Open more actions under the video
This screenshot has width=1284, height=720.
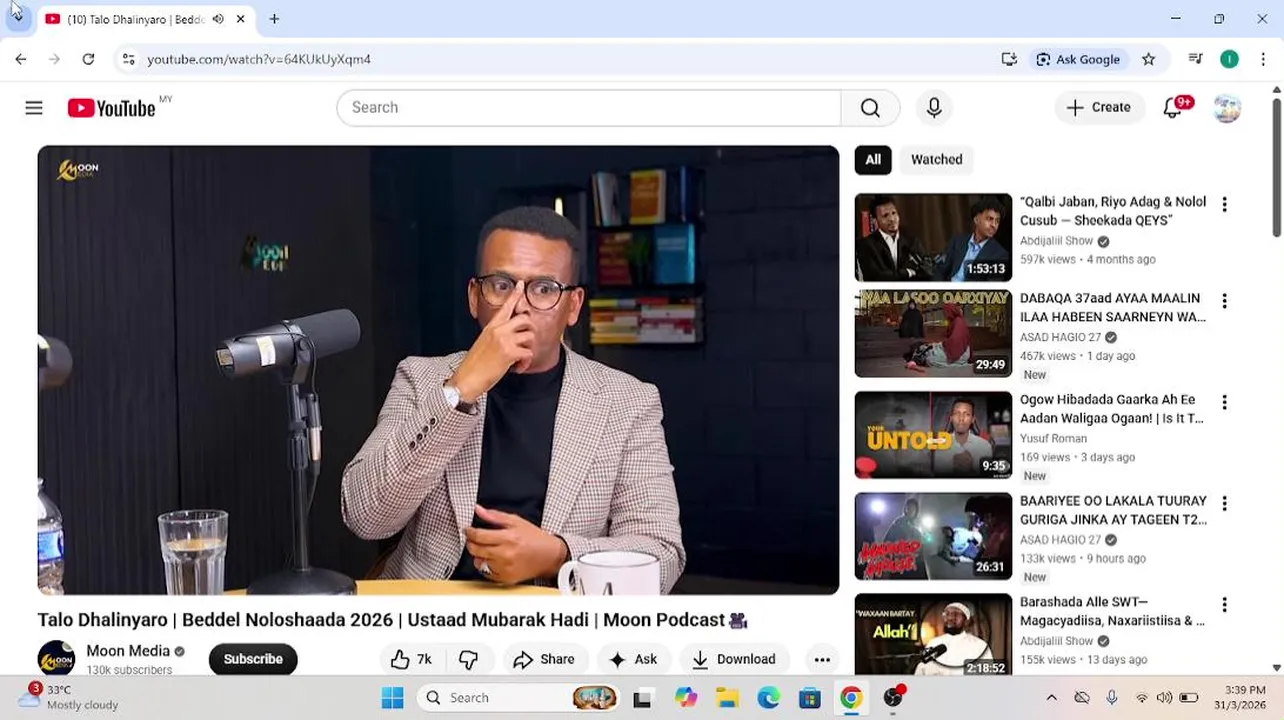822,659
